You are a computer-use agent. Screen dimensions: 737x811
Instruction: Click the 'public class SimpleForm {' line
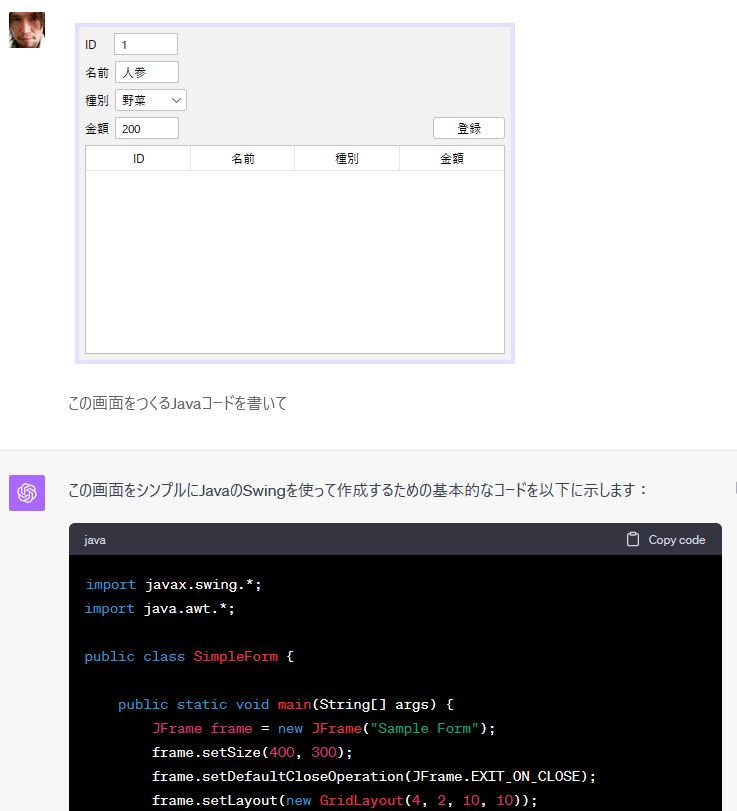(x=189, y=657)
